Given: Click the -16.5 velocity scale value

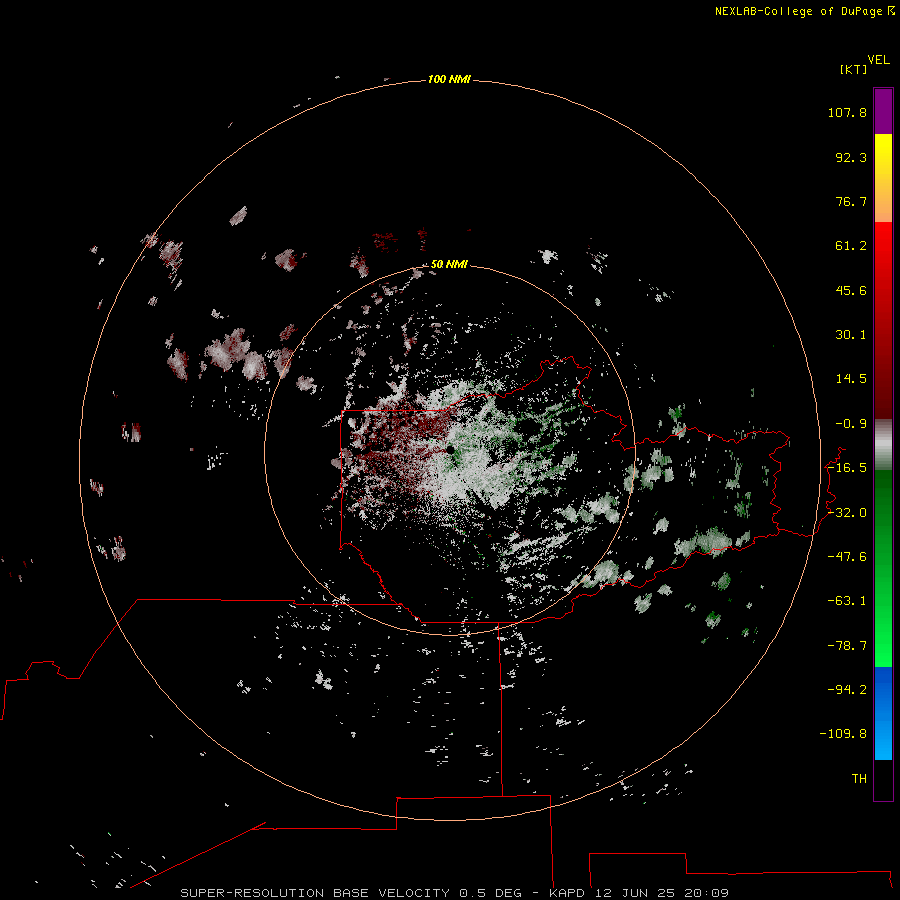Looking at the screenshot, I should click(847, 468).
